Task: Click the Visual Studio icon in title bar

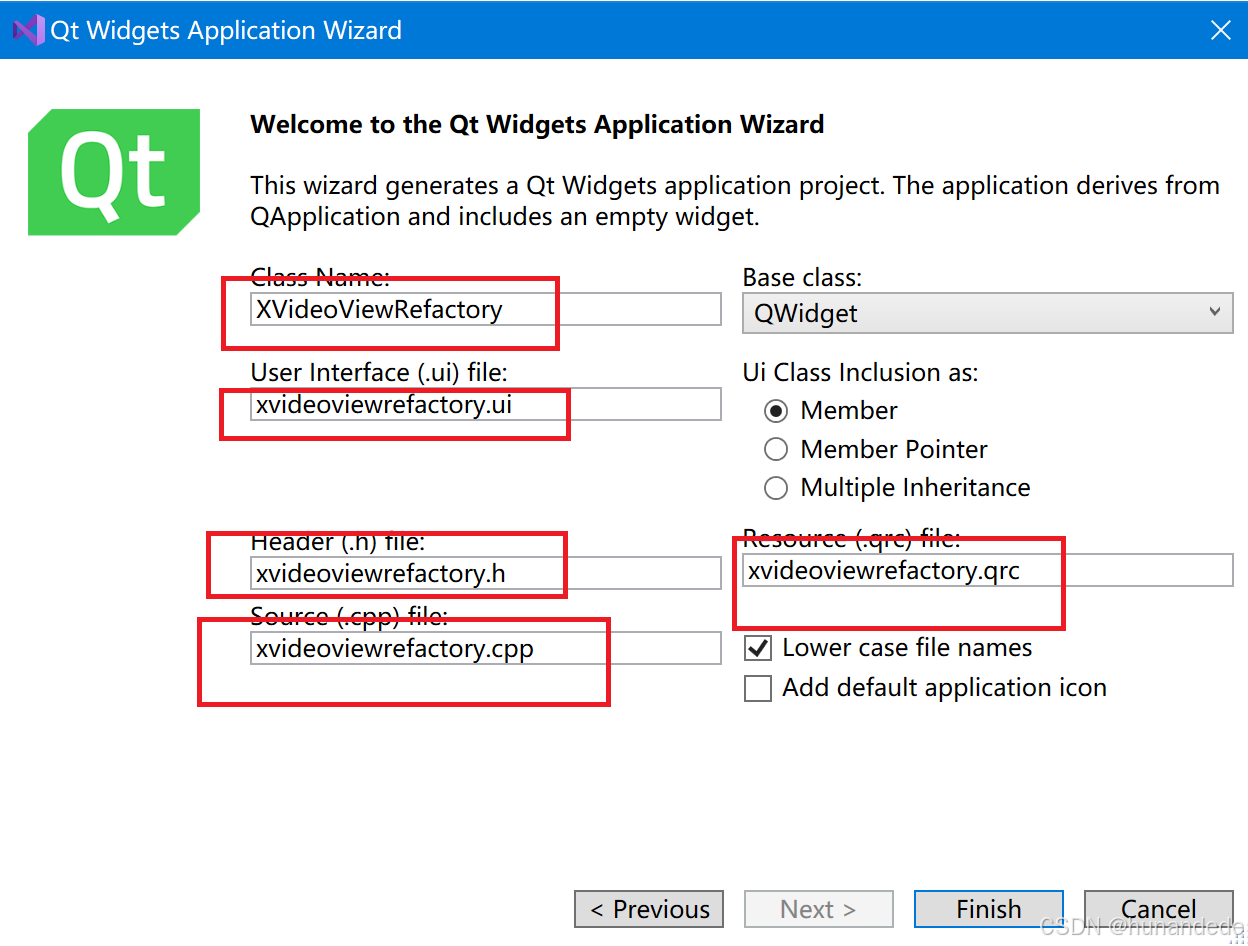Action: 28,30
